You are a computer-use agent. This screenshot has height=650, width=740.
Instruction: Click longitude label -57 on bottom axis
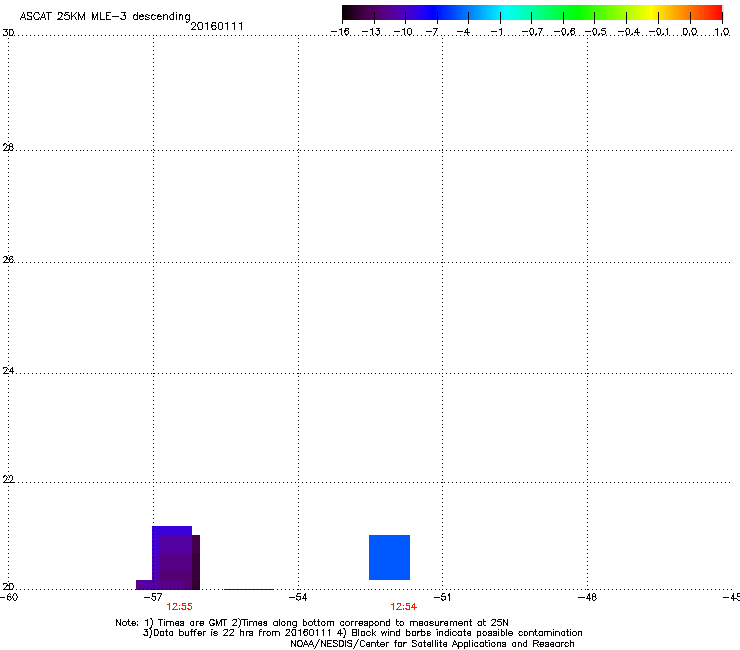tap(153, 597)
